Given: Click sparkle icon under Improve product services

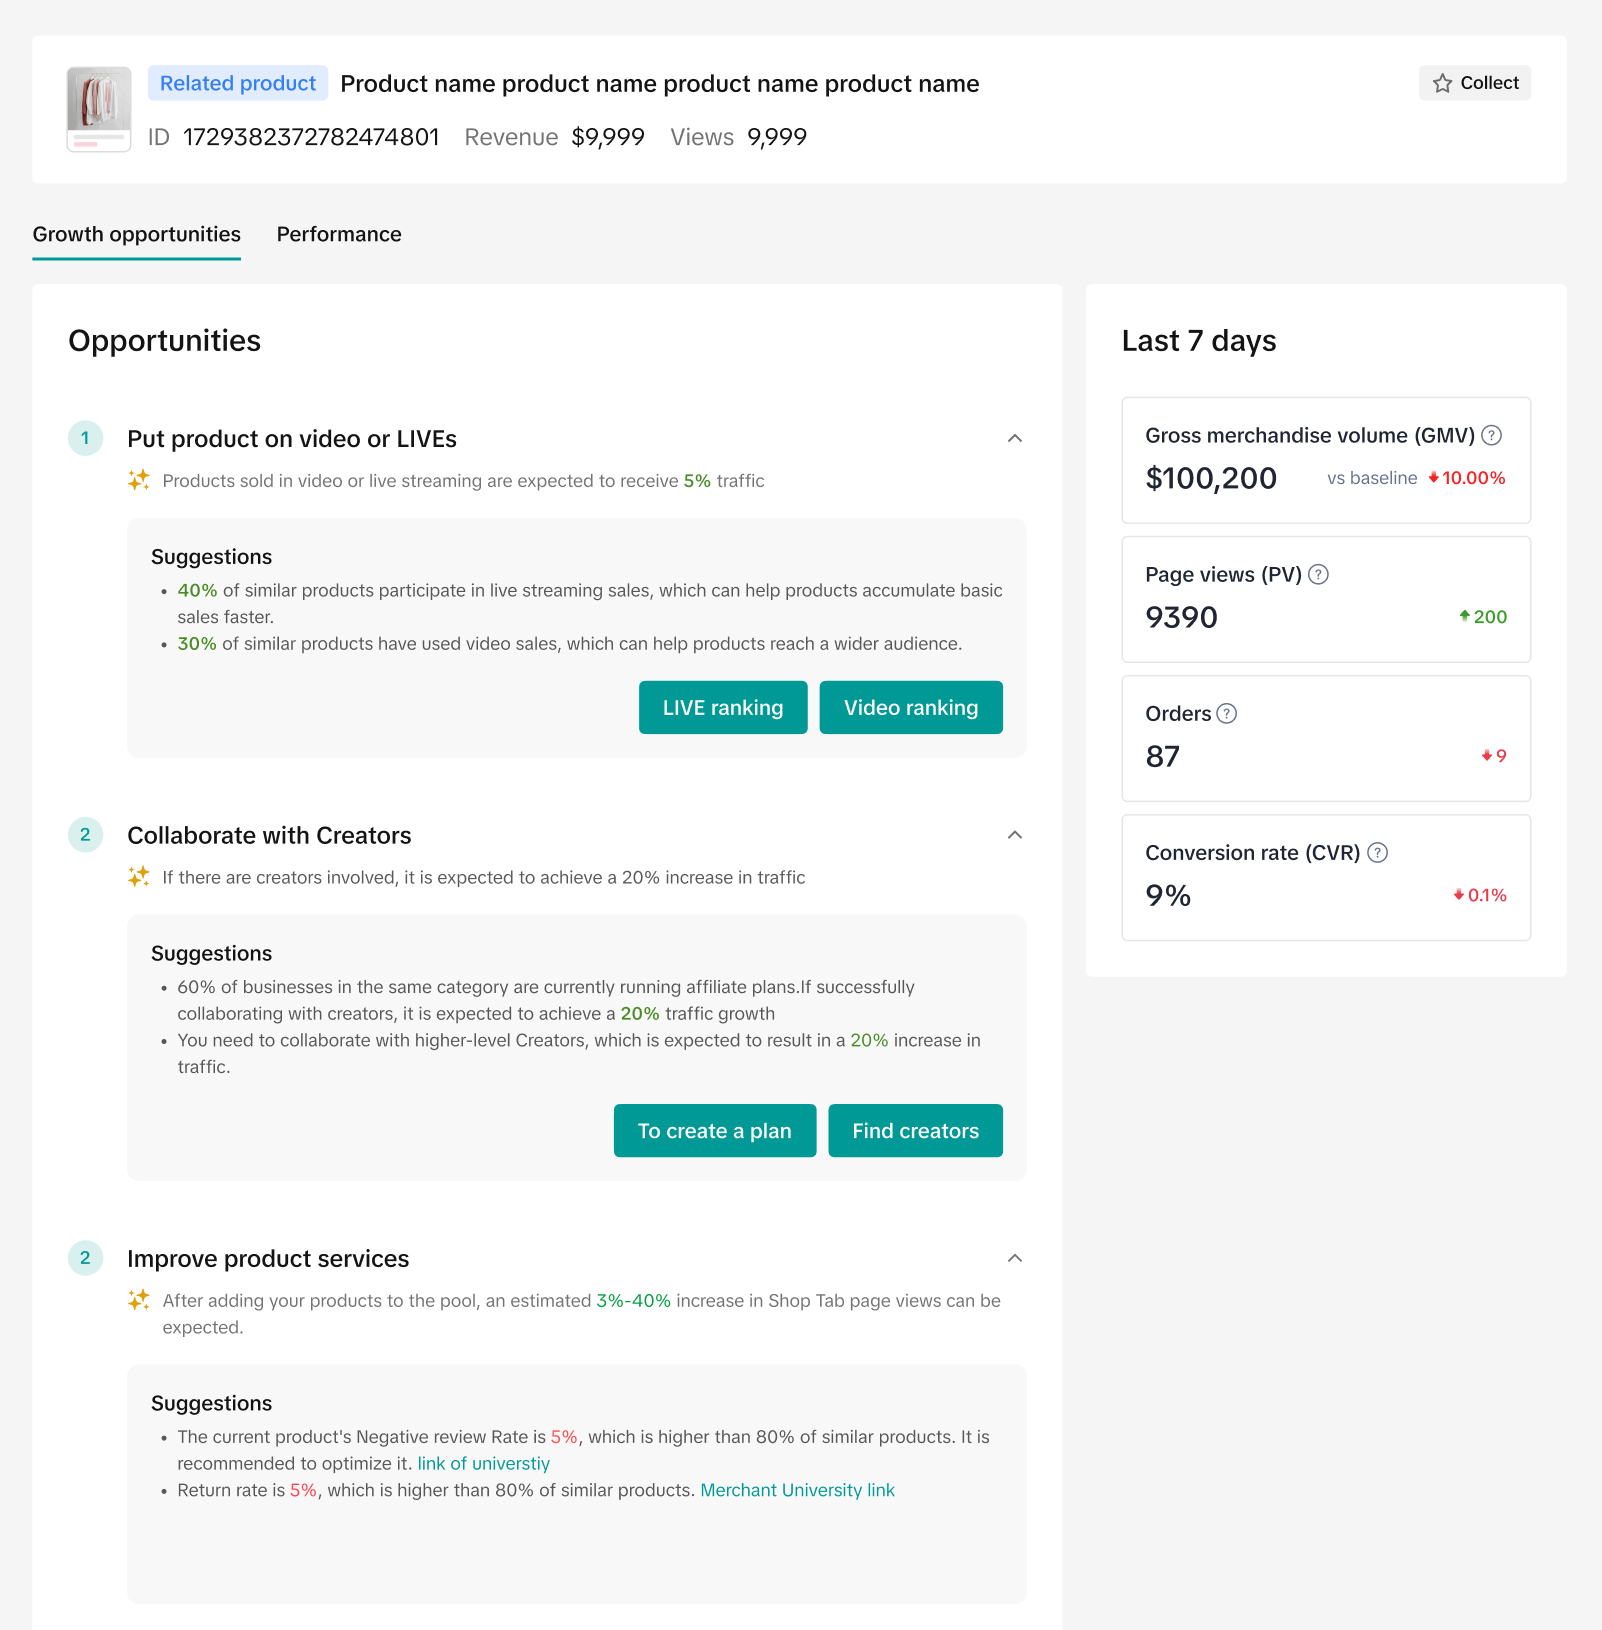Looking at the screenshot, I should click(139, 1300).
